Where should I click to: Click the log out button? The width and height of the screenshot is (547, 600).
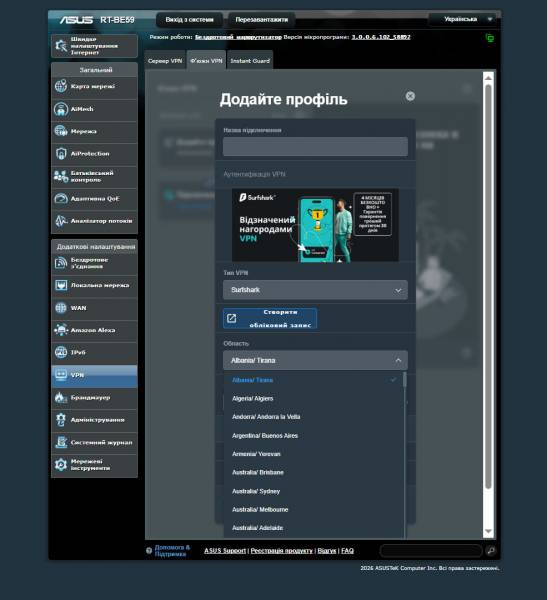189,20
